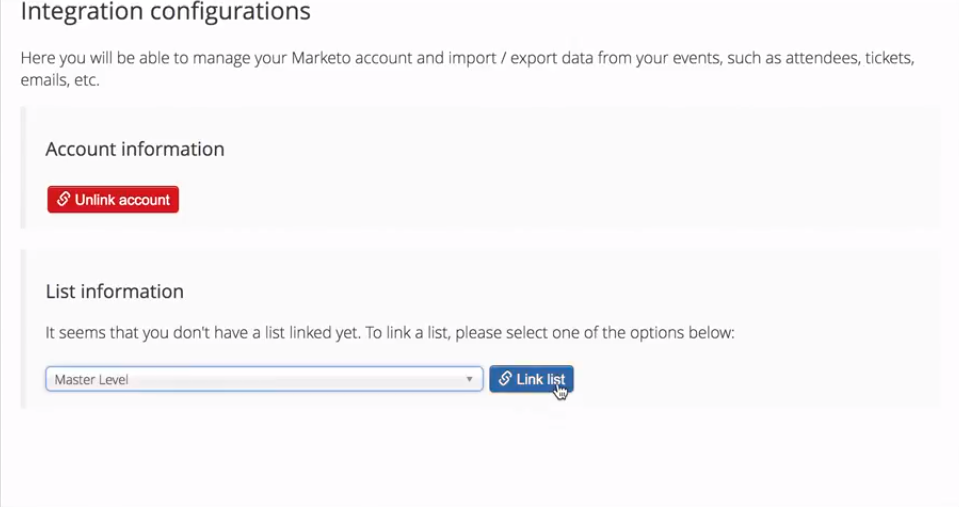
Task: Click the word 'Unlink' on red button
Action: point(97,200)
